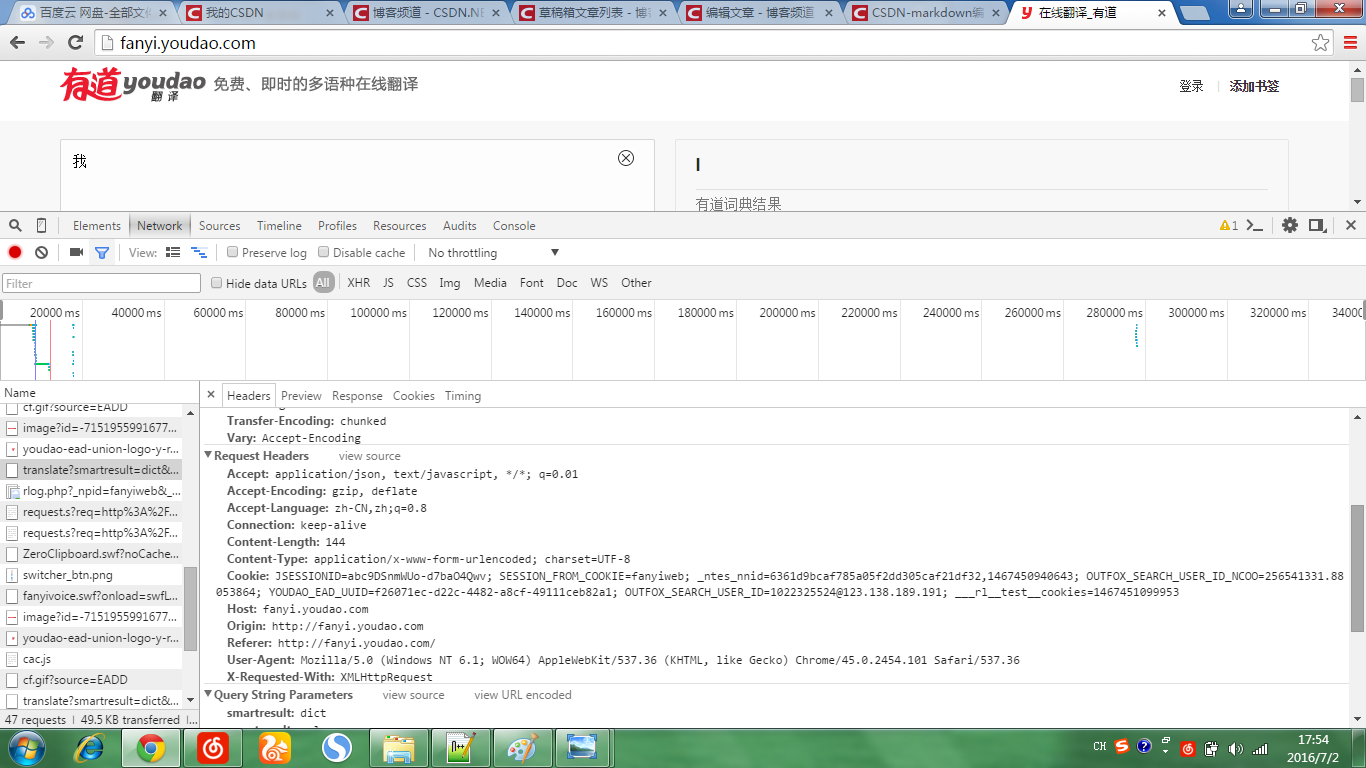The width and height of the screenshot is (1366, 768).
Task: Clear the translation input with the circle X
Action: (626, 158)
